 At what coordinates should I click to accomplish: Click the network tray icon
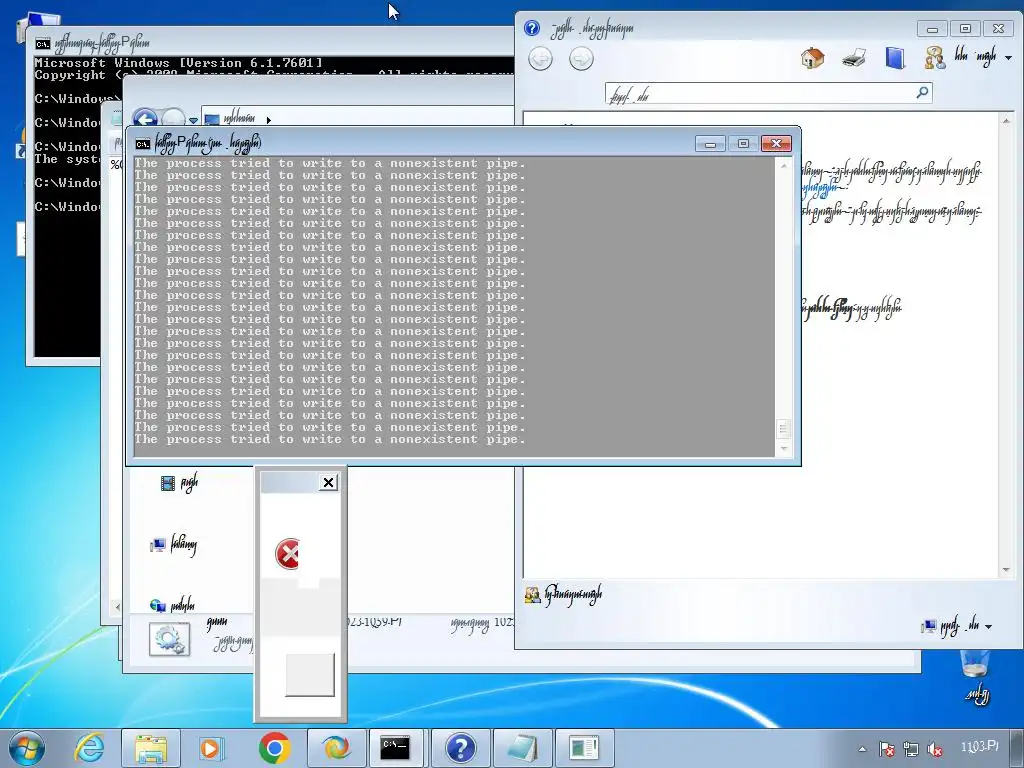coord(911,749)
